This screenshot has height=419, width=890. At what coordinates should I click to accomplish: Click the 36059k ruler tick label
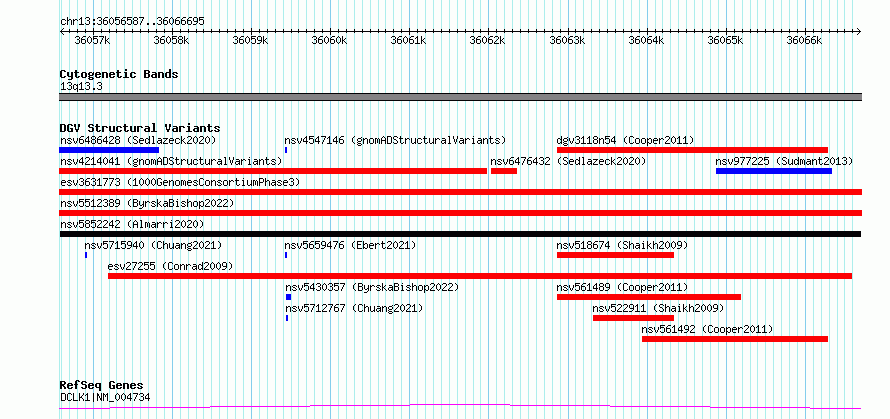(x=250, y=41)
